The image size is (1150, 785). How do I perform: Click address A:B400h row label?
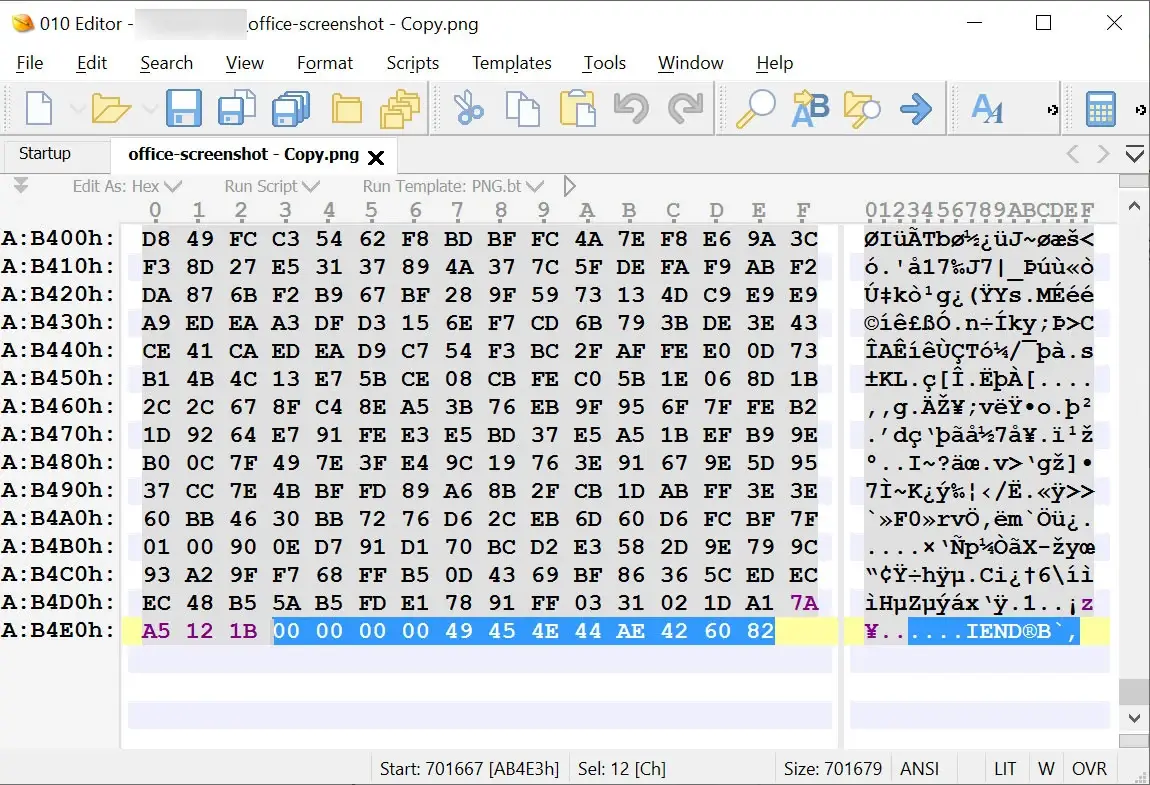point(58,238)
